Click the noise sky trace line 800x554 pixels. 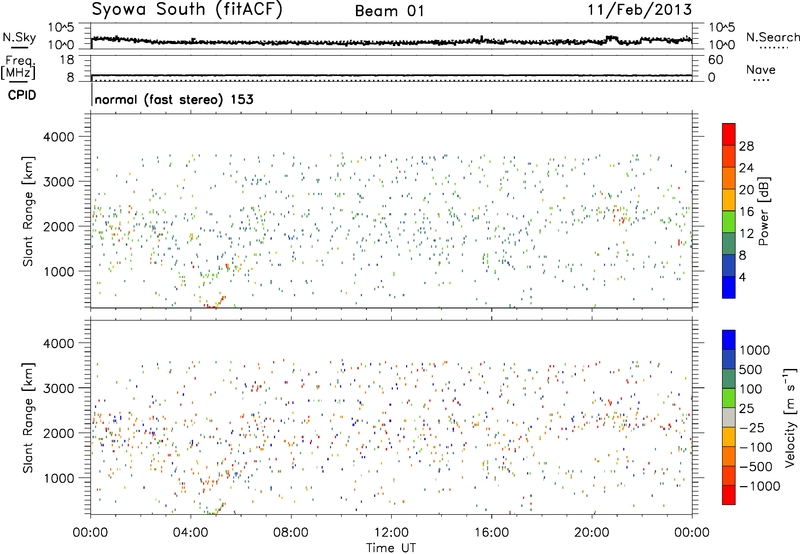[x=391, y=42]
